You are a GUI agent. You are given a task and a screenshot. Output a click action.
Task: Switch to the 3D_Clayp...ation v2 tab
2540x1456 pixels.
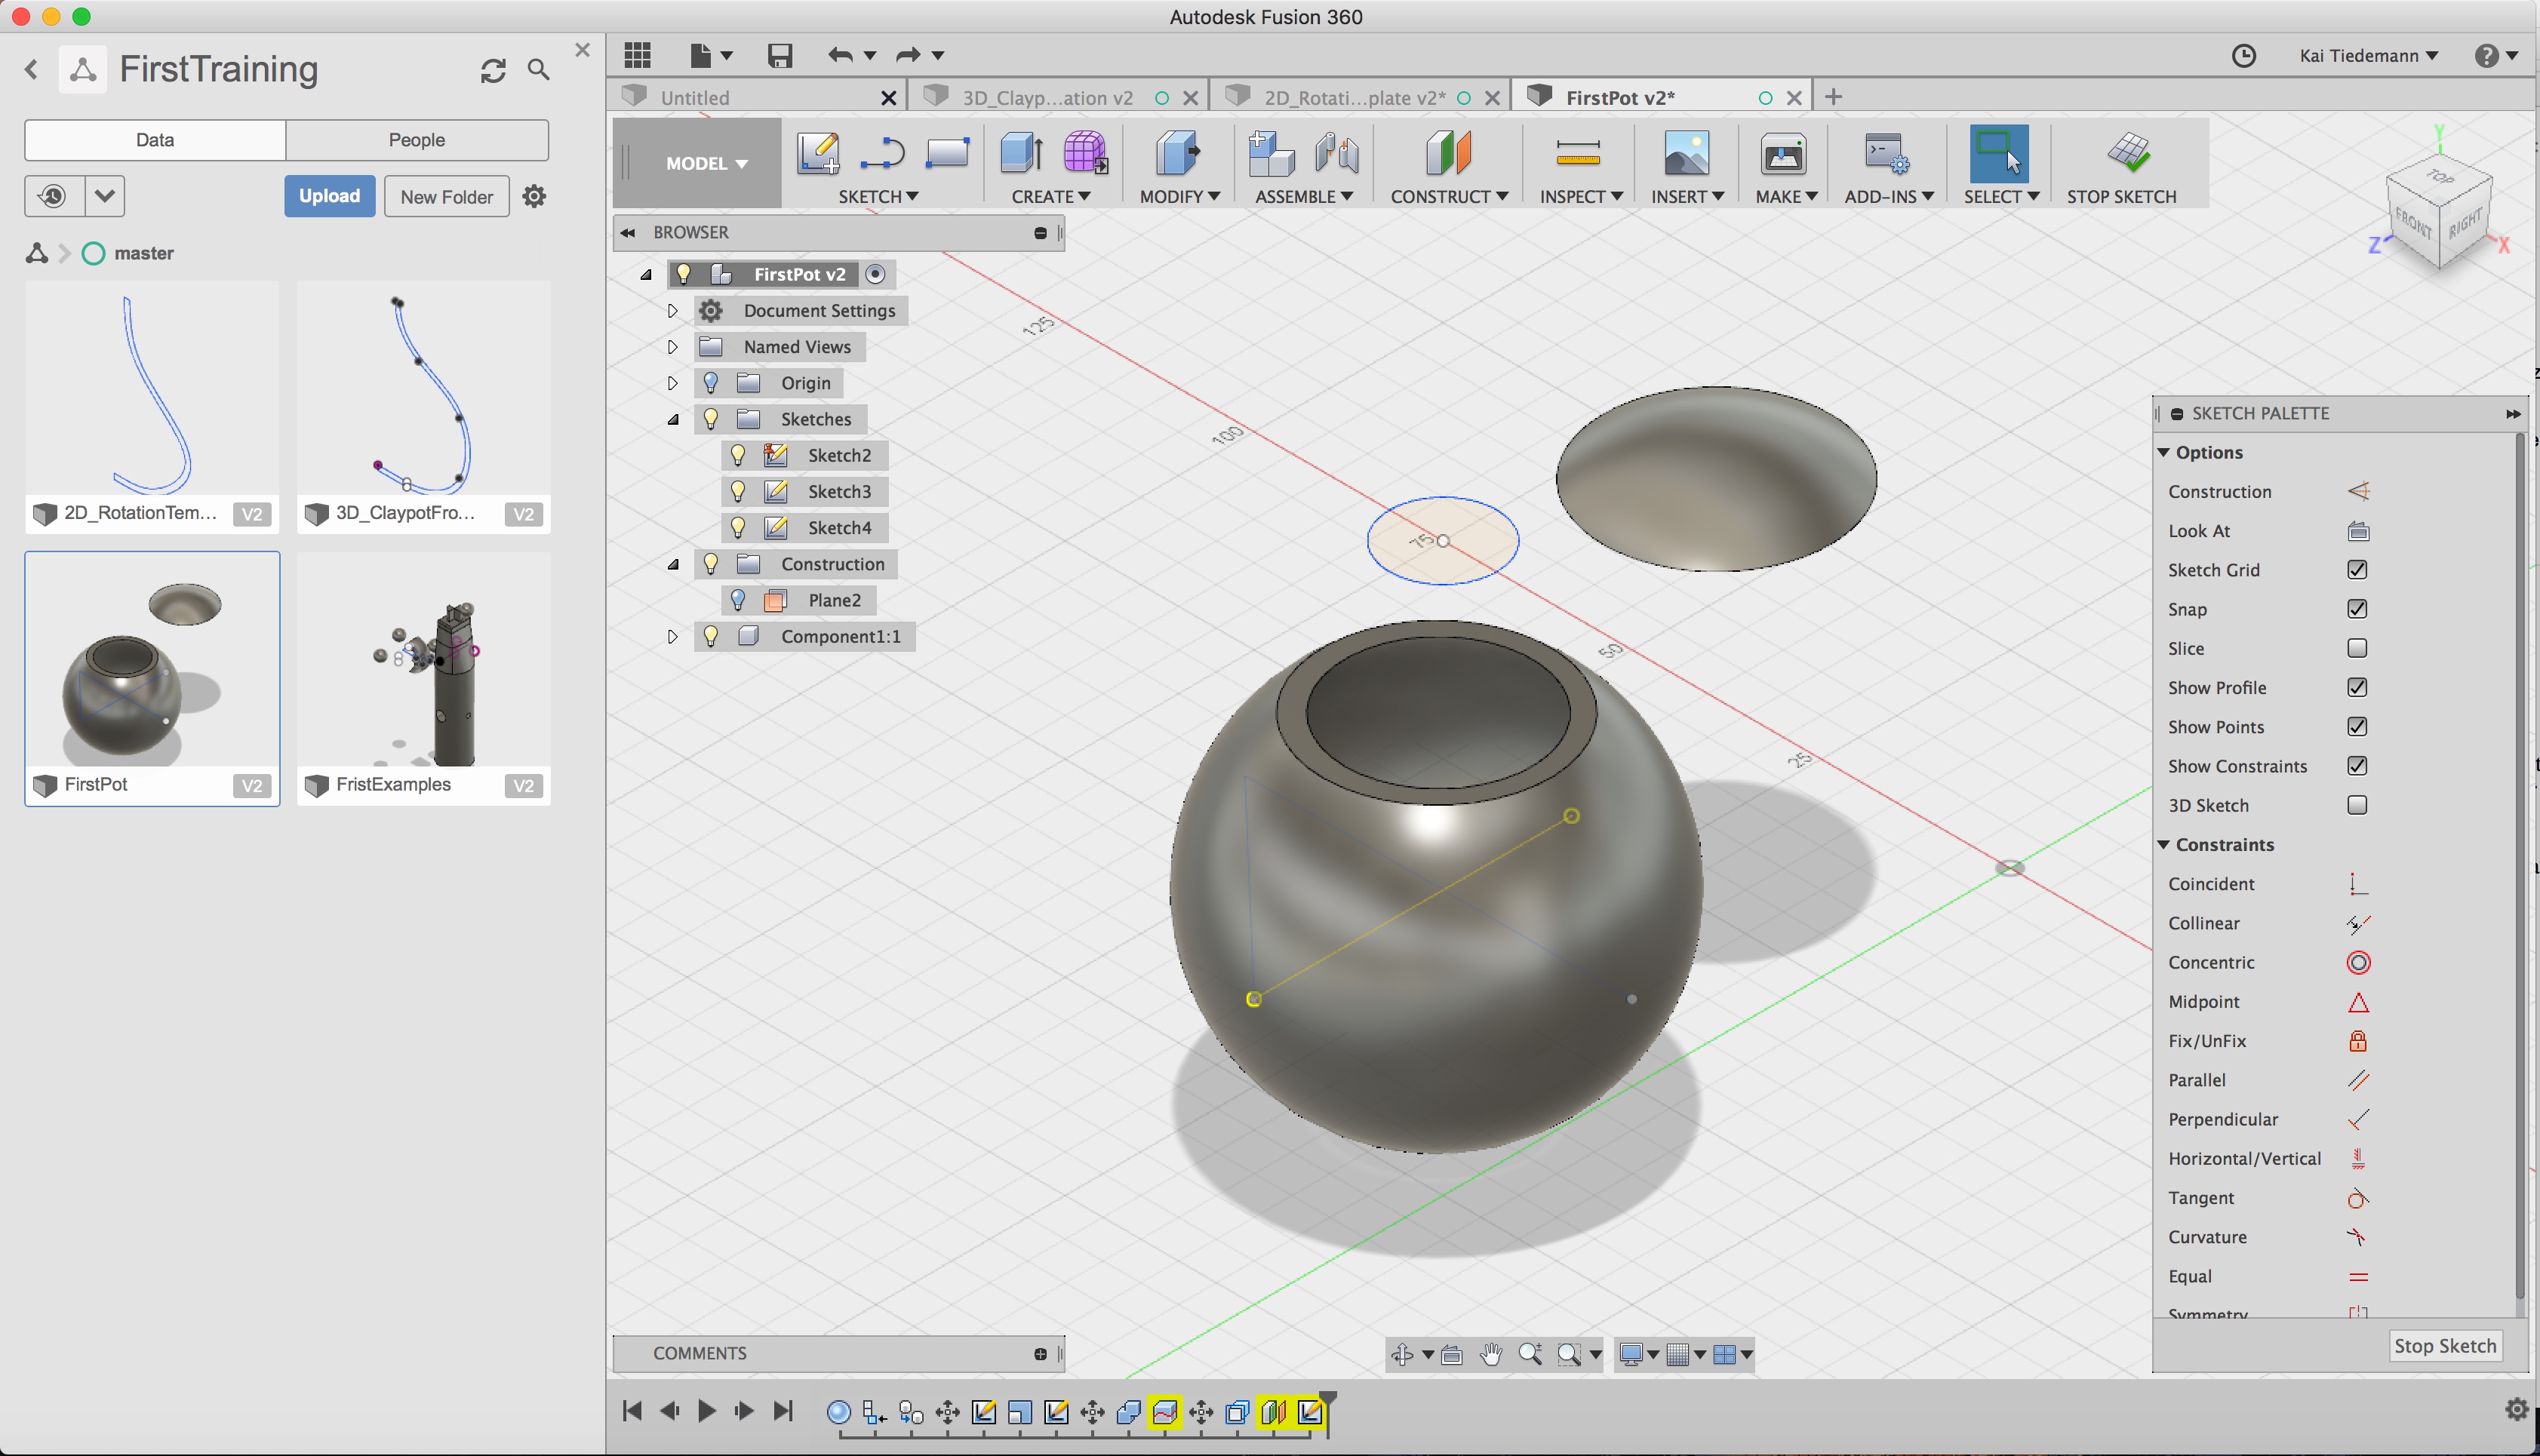1046,97
